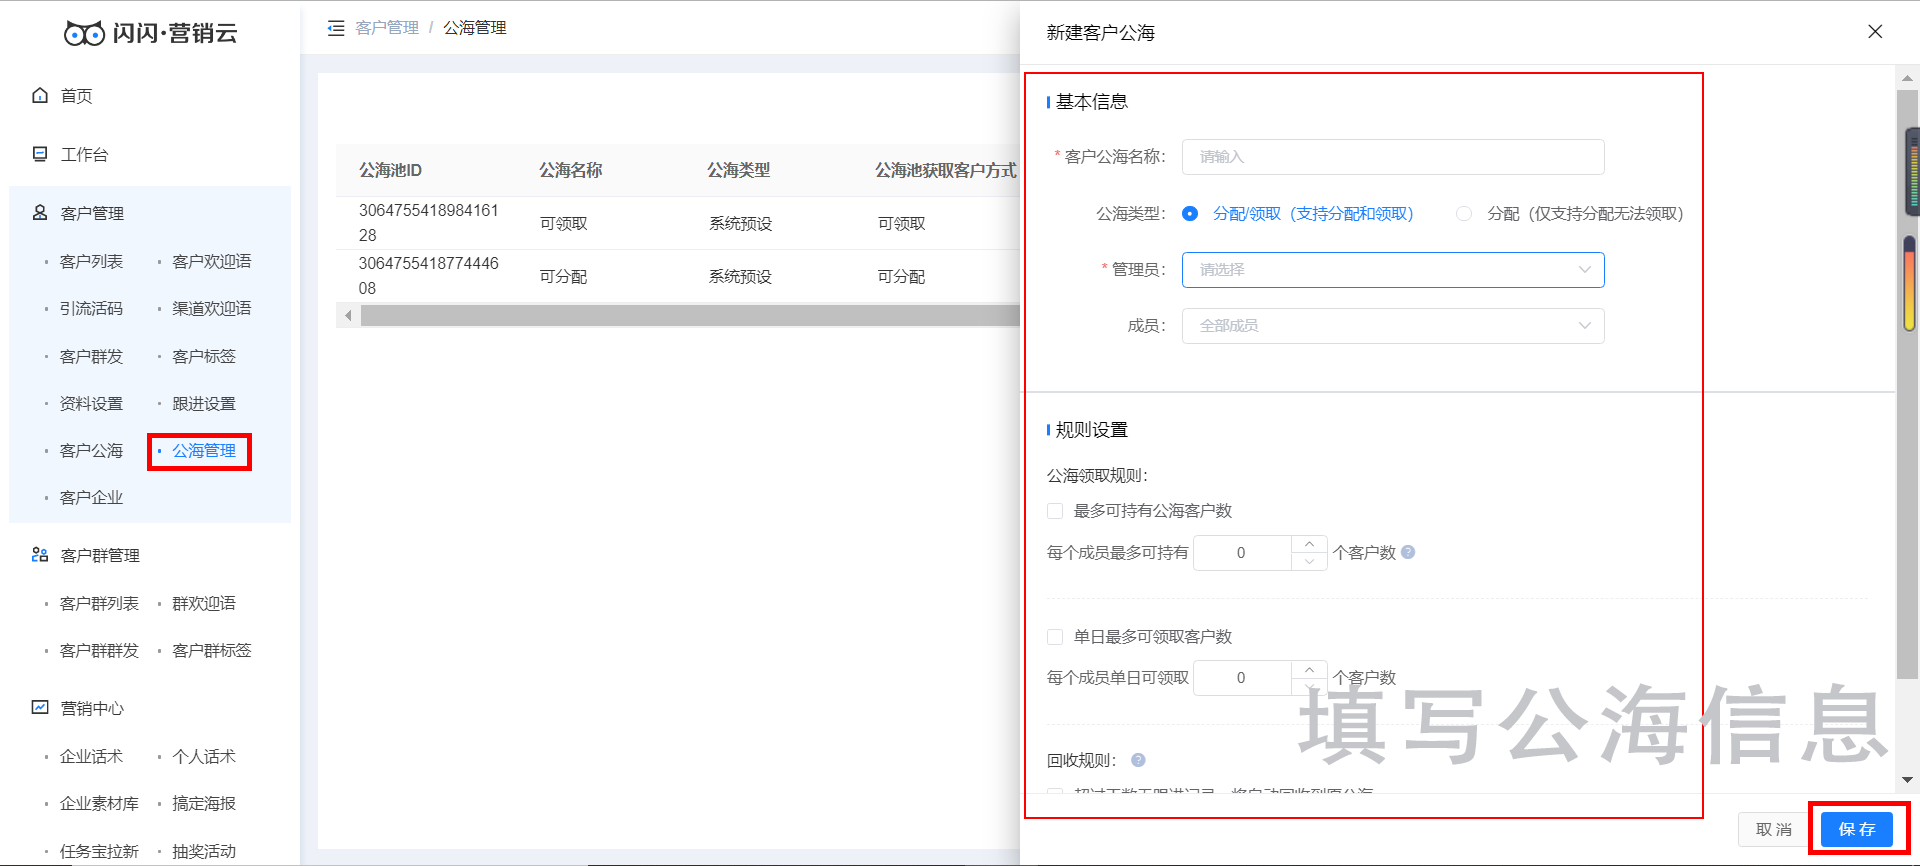Open 企业素材库 in sidebar
Image resolution: width=1920 pixels, height=866 pixels.
pos(99,803)
